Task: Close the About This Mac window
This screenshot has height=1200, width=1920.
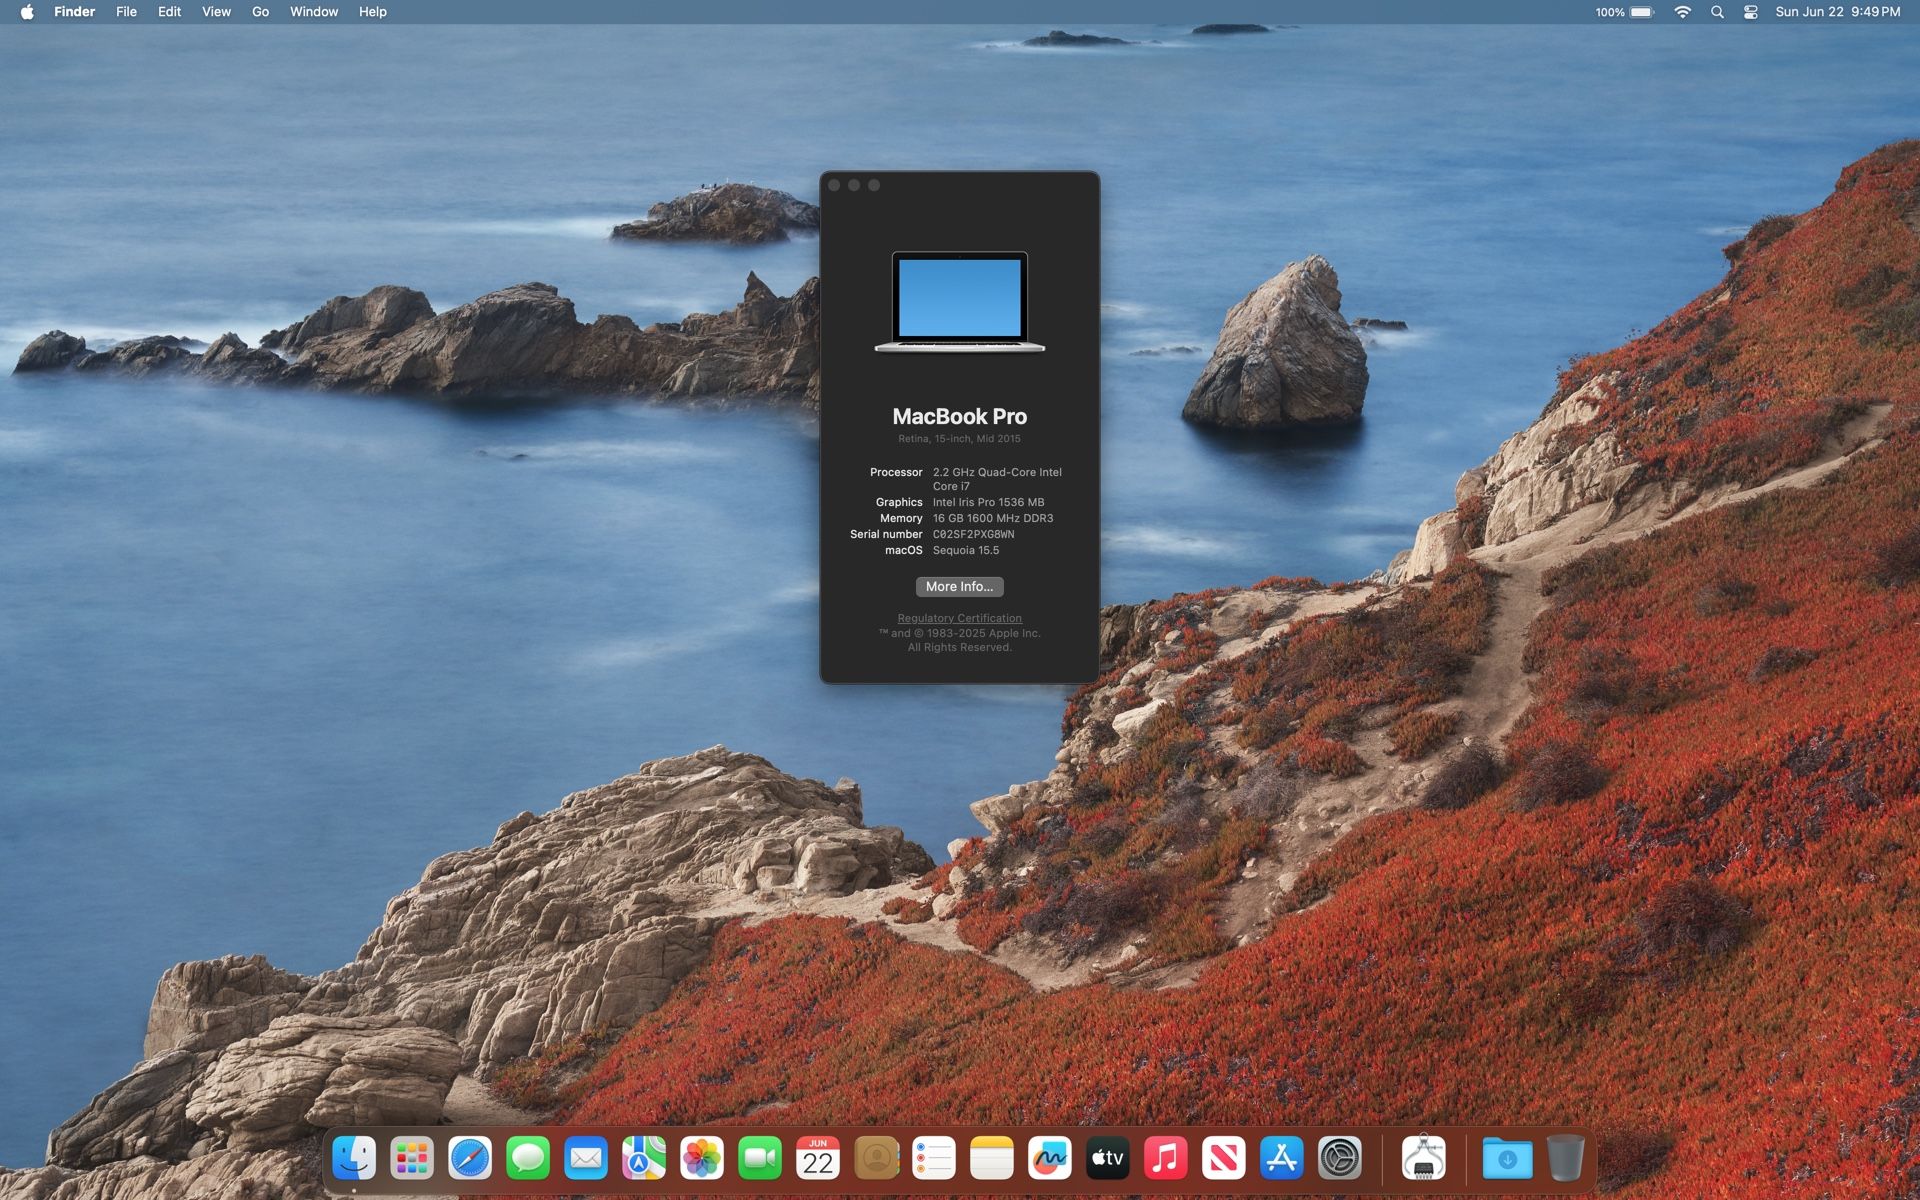Action: click(x=834, y=185)
